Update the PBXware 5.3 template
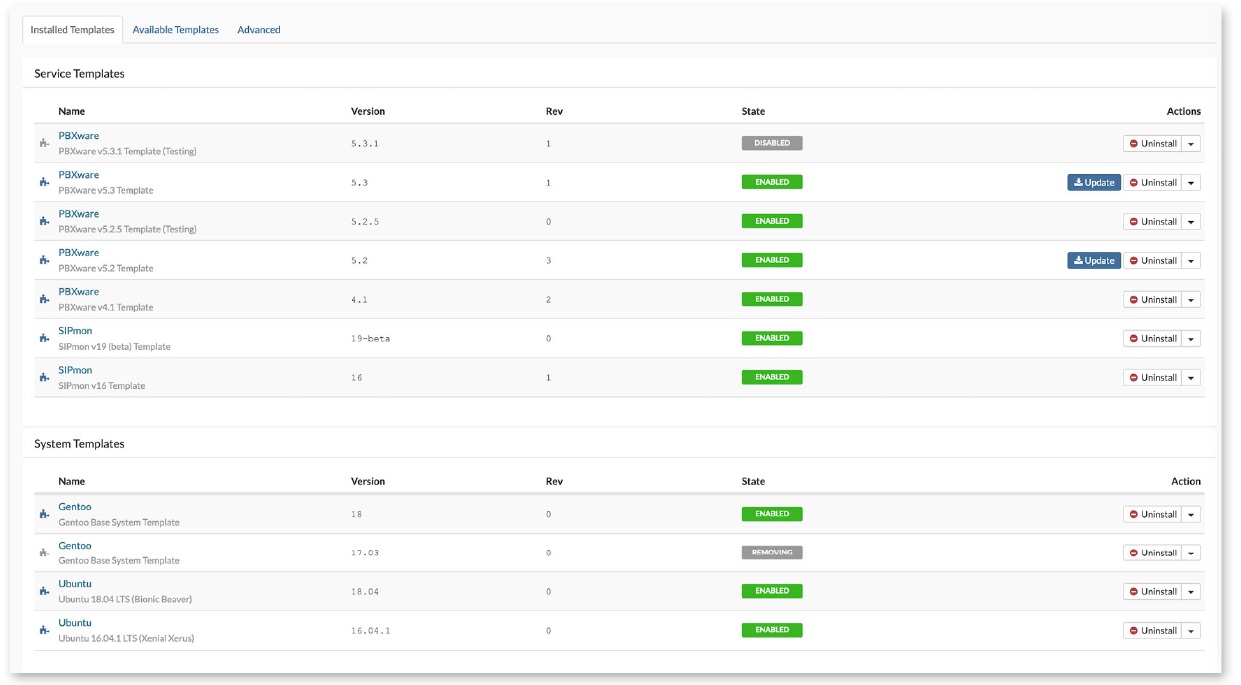Screen dimensions: 1241x685 tap(1094, 181)
